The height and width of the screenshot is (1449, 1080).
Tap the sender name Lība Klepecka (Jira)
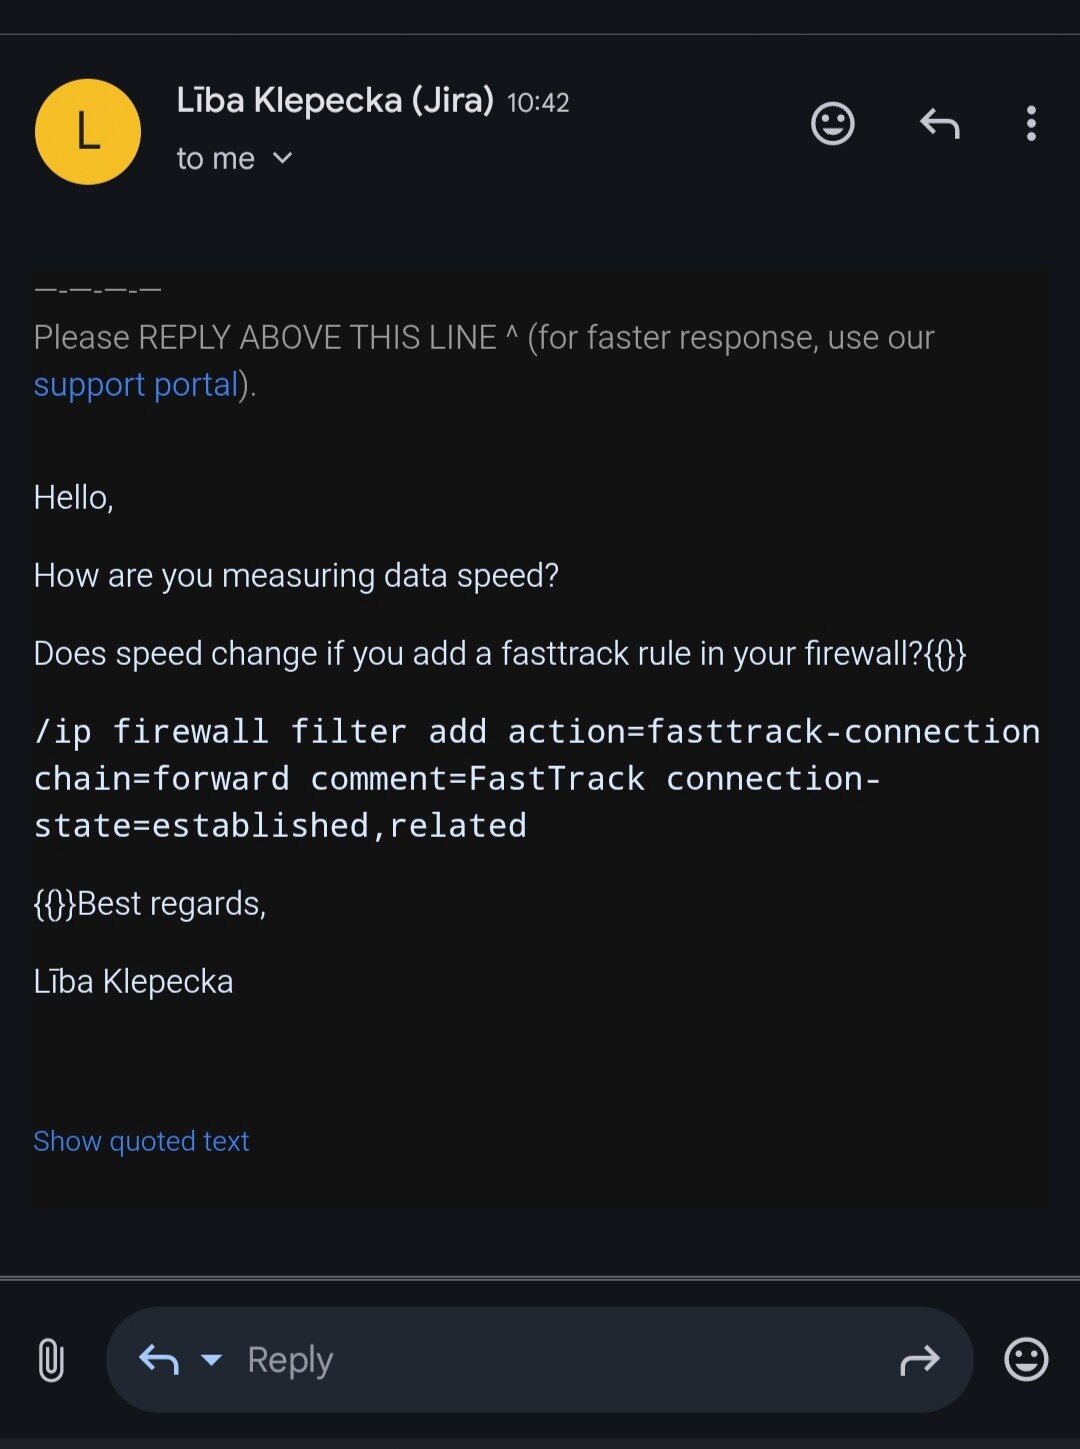coord(335,101)
